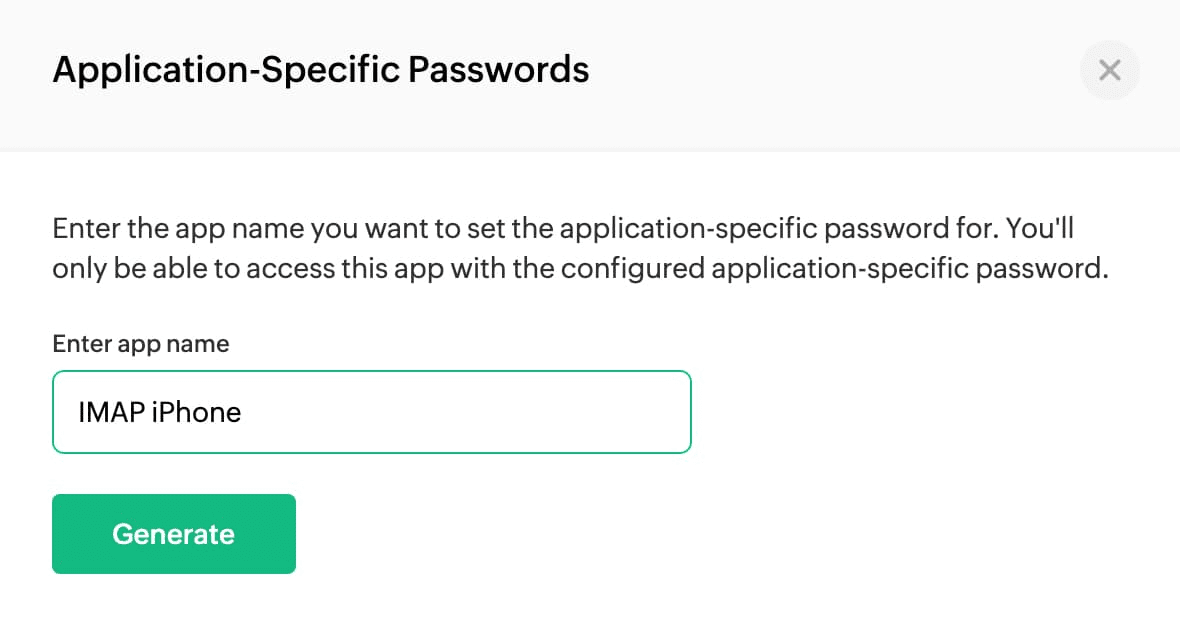Close the Application-Specific Passwords dialog
The width and height of the screenshot is (1180, 630).
(x=1109, y=70)
